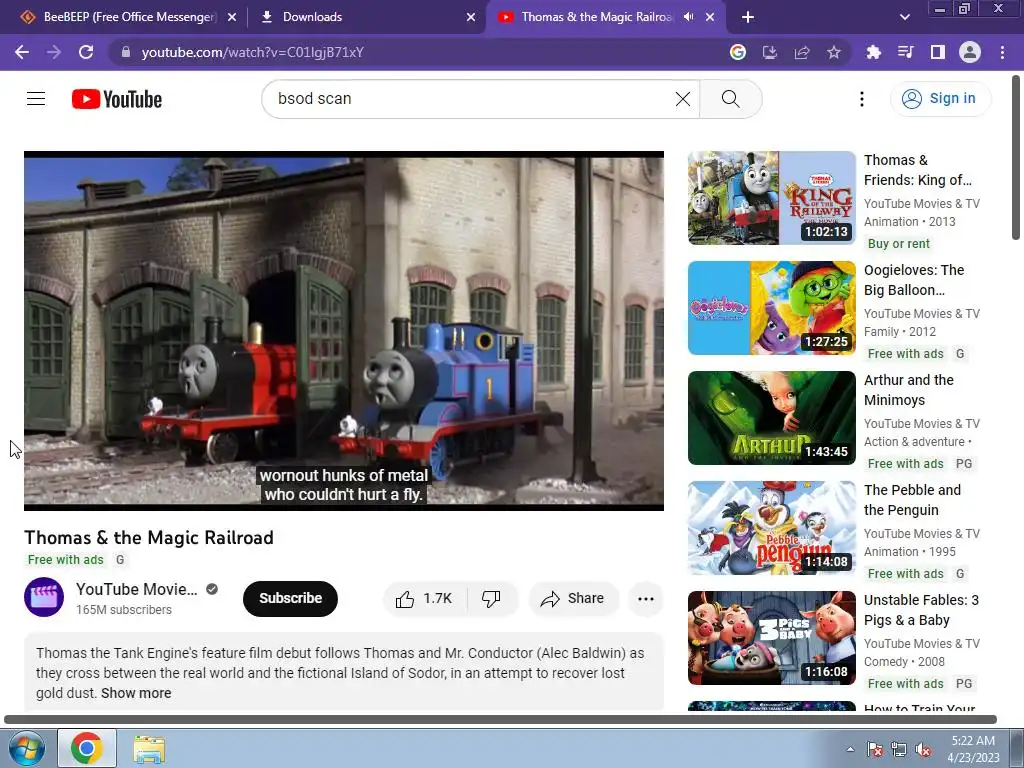Click the video player to pause

[344, 330]
